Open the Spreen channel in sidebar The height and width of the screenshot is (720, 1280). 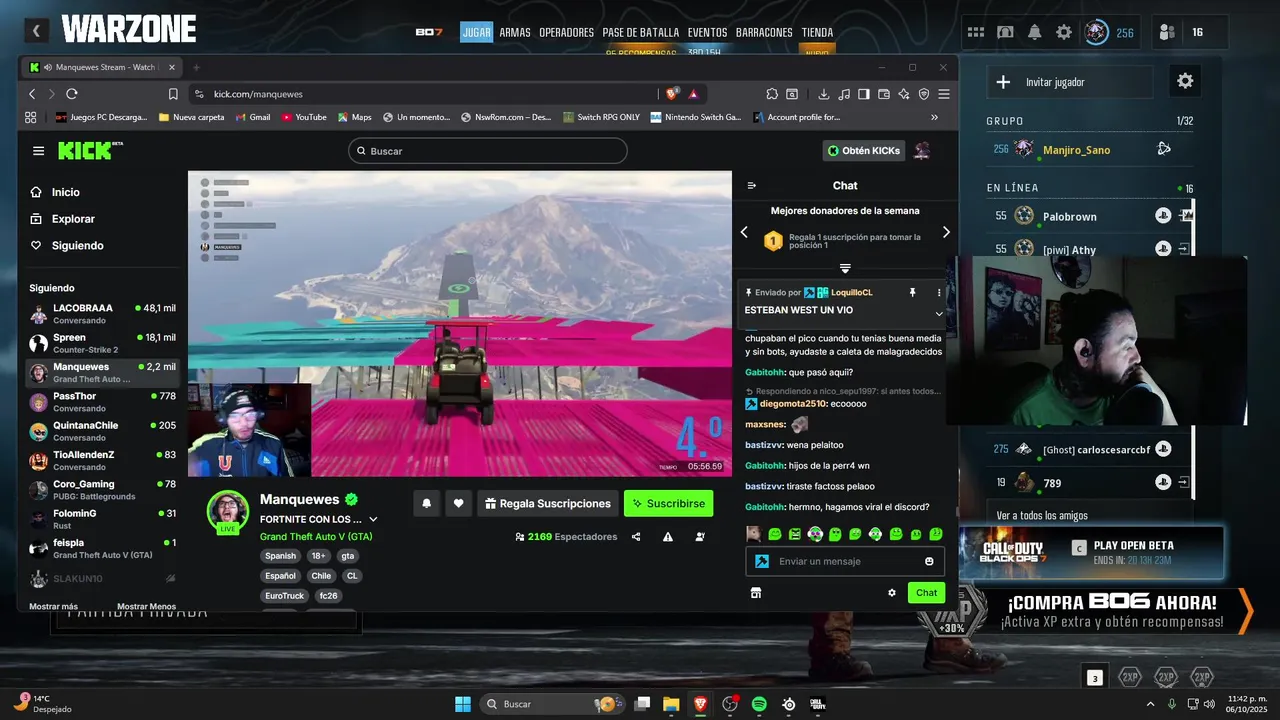click(x=102, y=343)
